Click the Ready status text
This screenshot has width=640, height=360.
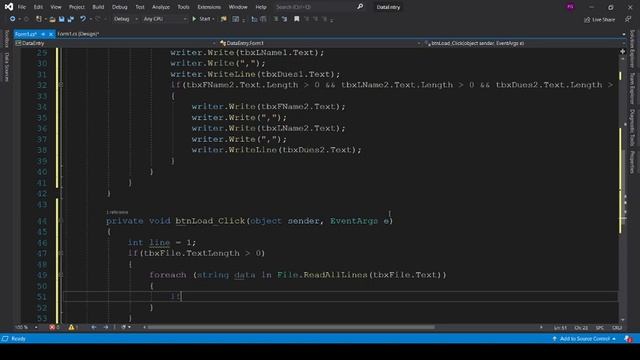pyautogui.click(x=18, y=339)
